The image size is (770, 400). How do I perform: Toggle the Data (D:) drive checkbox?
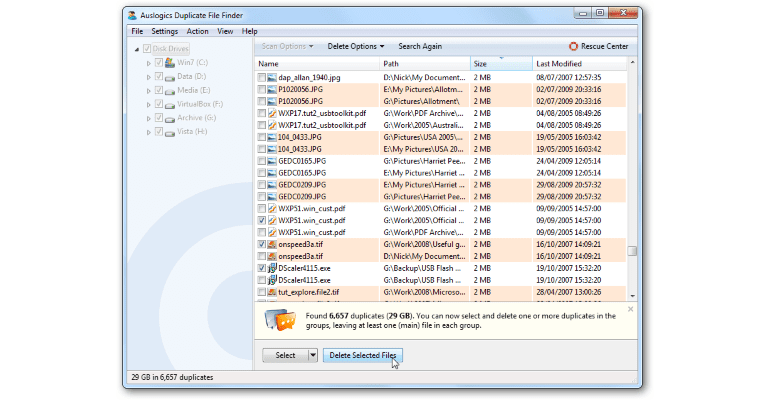coord(159,76)
